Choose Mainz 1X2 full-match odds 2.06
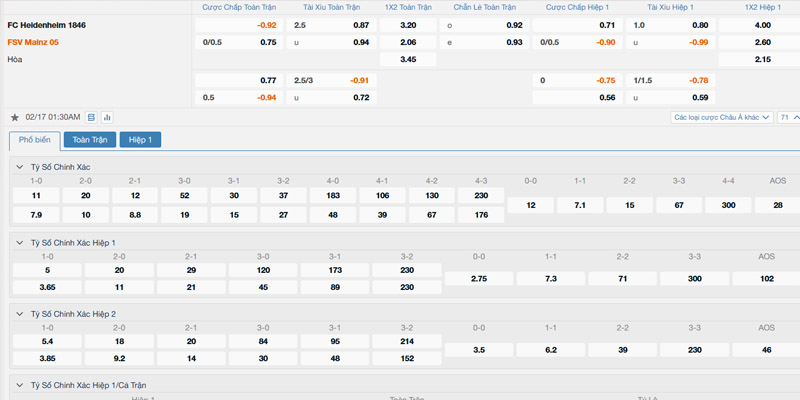Image resolution: width=800 pixels, height=400 pixels. click(x=408, y=42)
